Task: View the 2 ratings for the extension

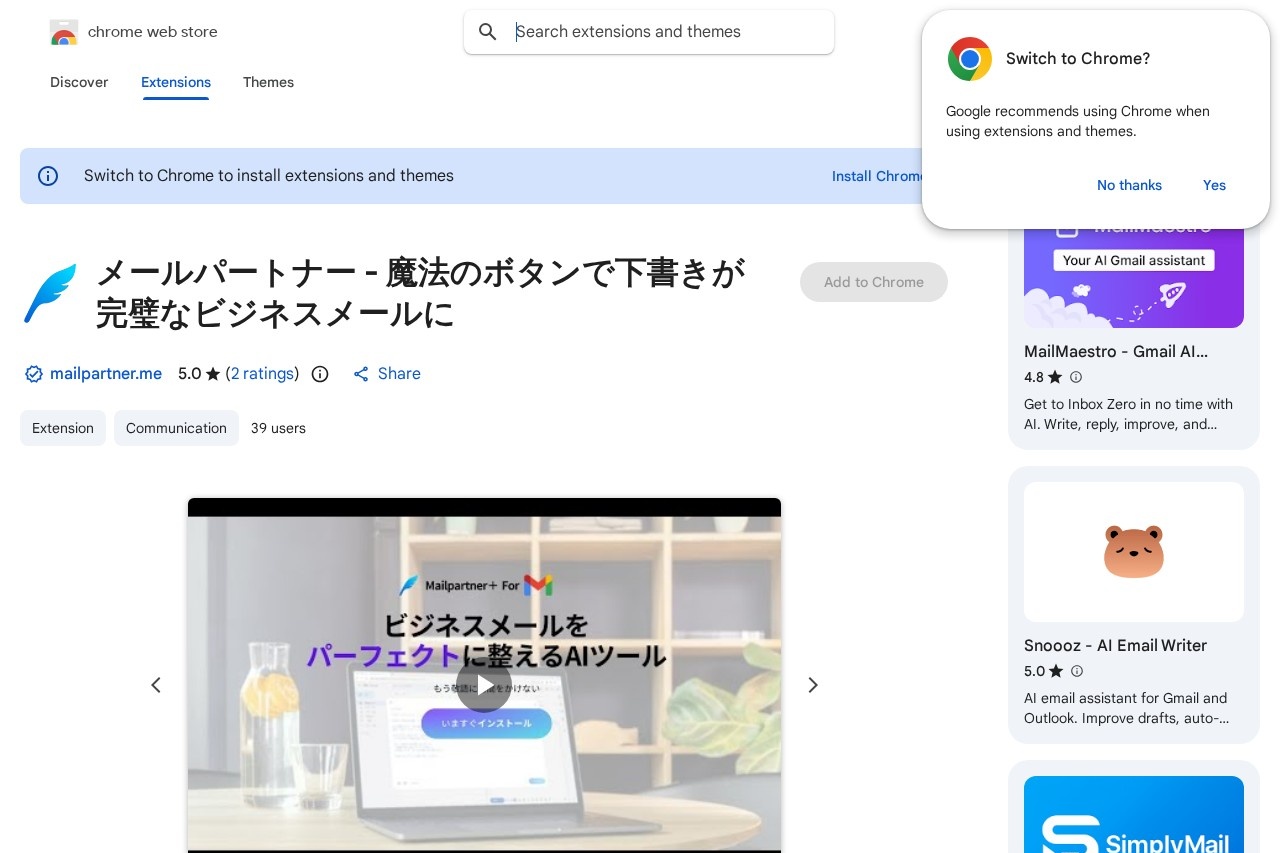Action: tap(263, 374)
